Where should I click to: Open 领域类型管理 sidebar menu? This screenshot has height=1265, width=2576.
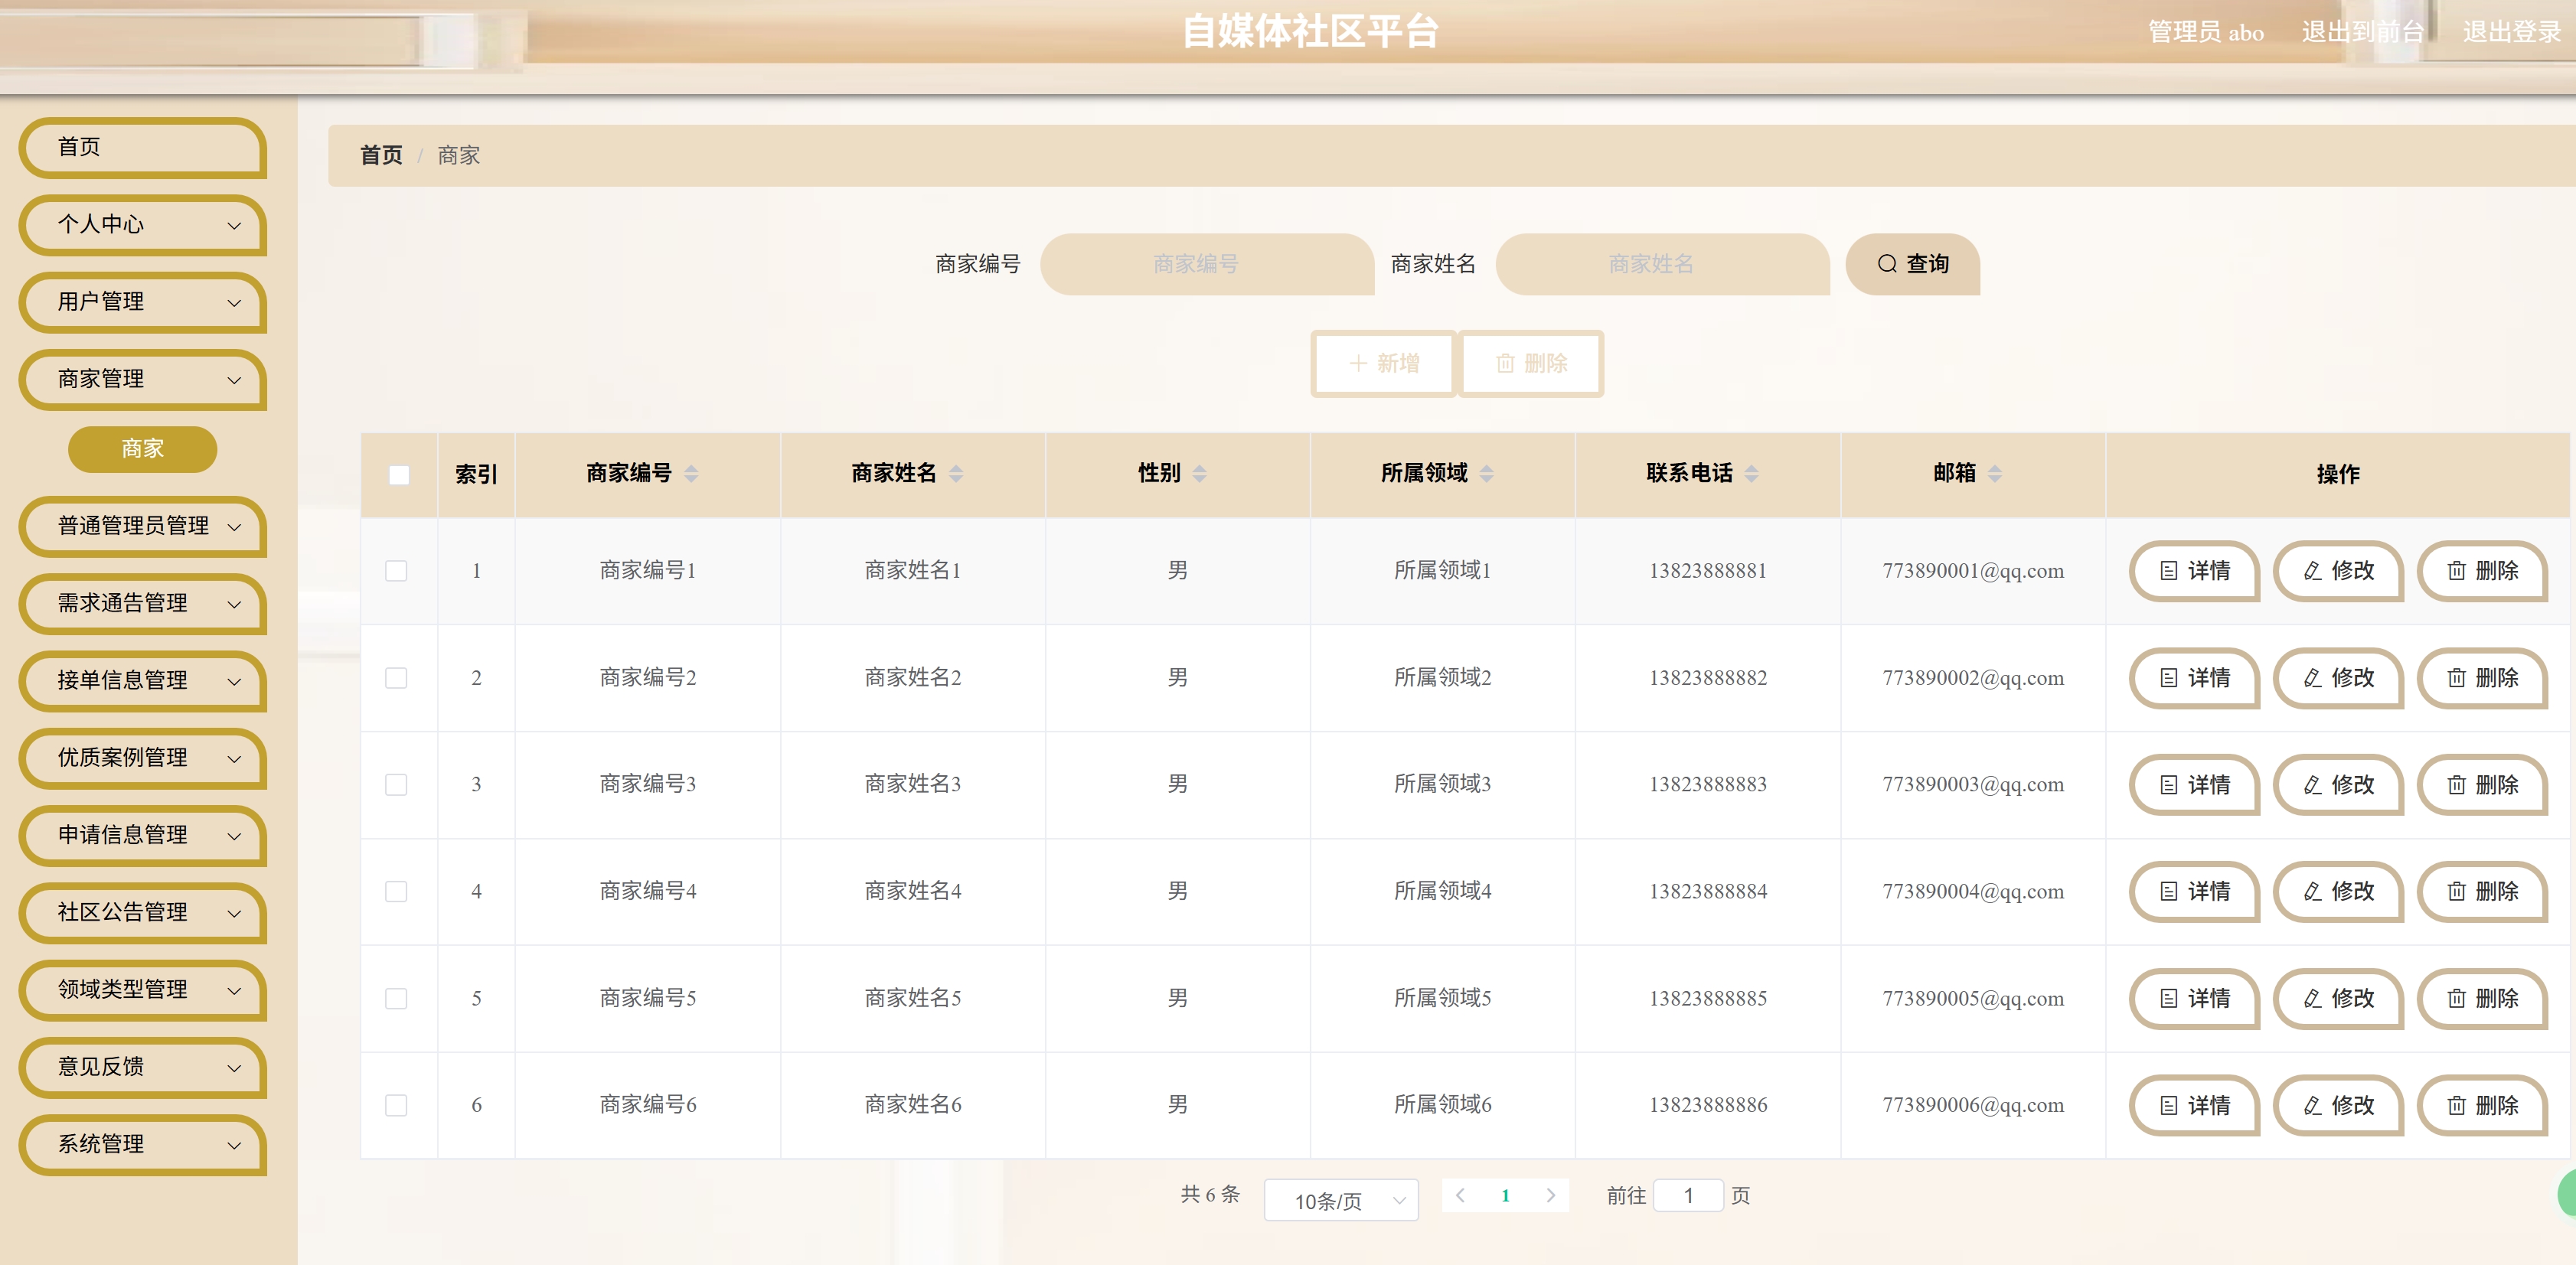coord(143,990)
